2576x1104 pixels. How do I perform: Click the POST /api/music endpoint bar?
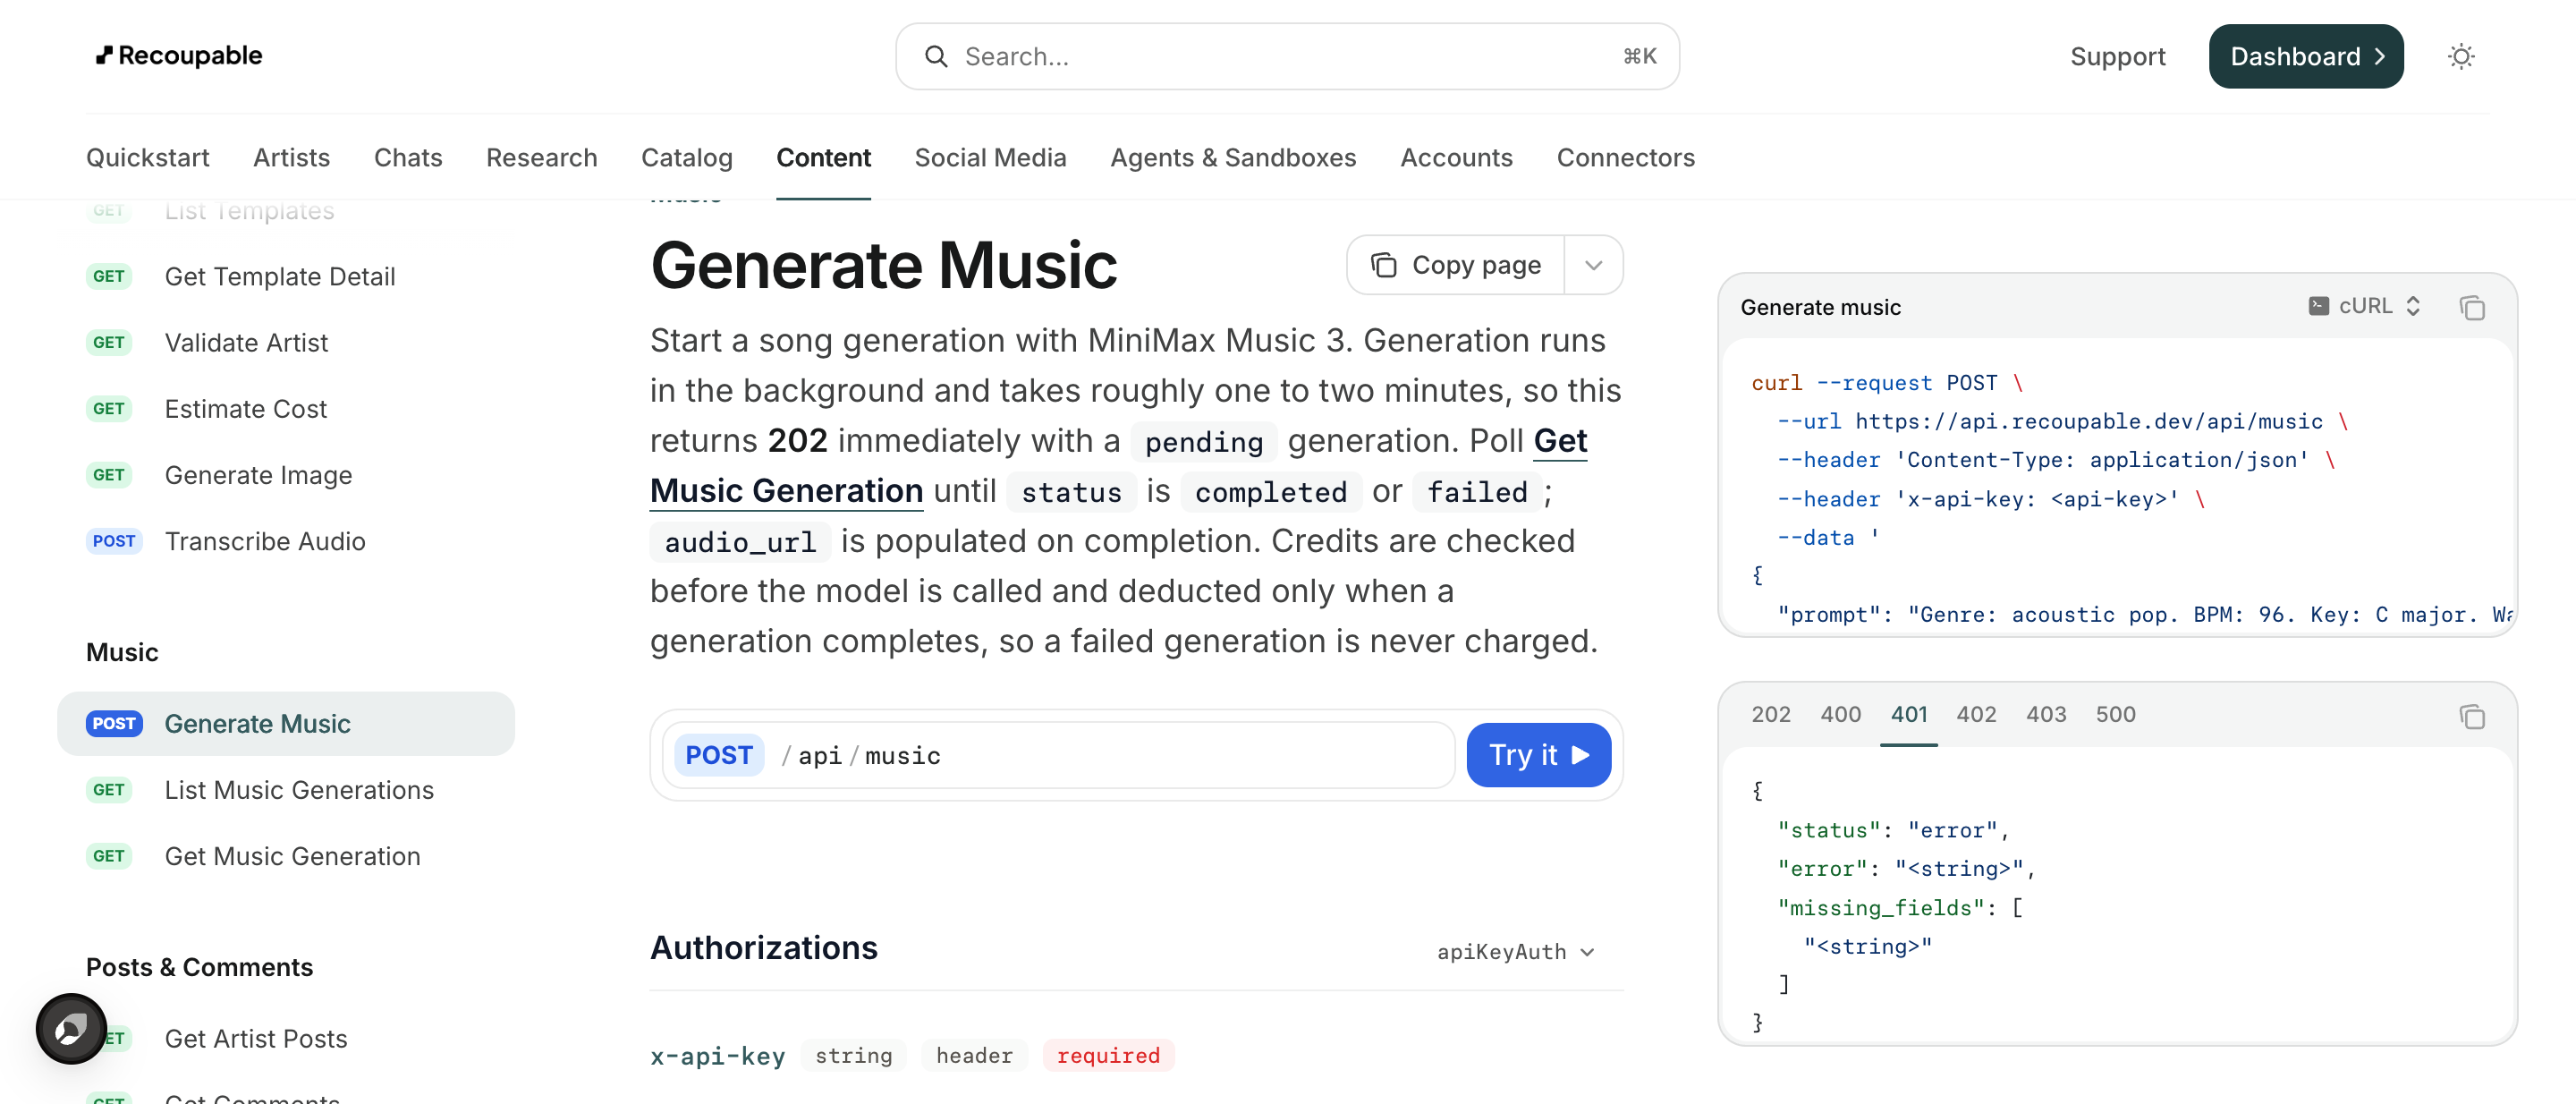click(x=1059, y=755)
